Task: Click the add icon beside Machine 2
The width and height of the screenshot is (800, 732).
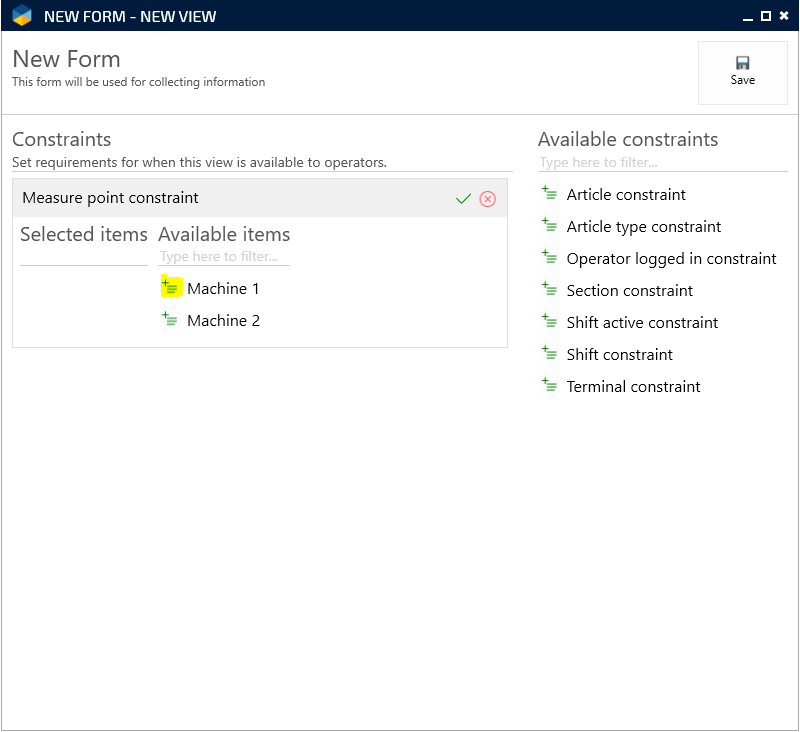Action: coord(170,320)
